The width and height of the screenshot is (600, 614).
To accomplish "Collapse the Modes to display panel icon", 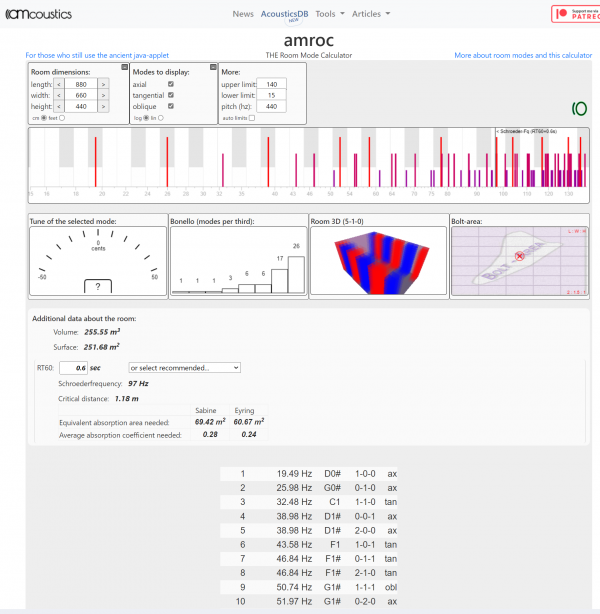I will point(211,68).
